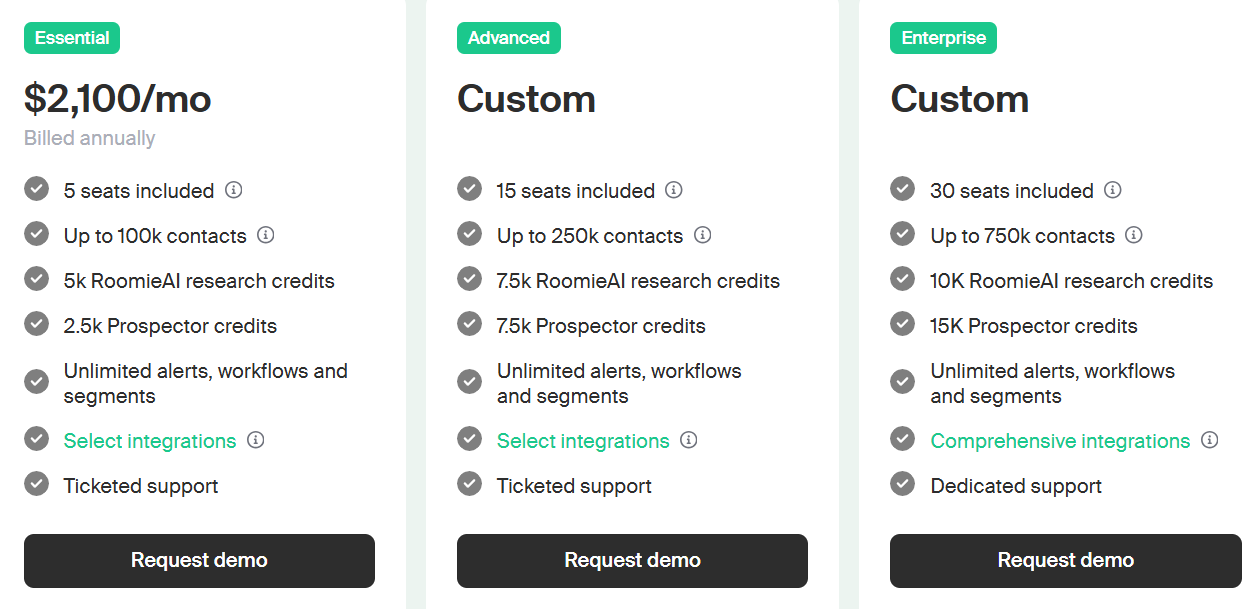
Task: Click info icon beside 5 seats included
Action: (234, 189)
